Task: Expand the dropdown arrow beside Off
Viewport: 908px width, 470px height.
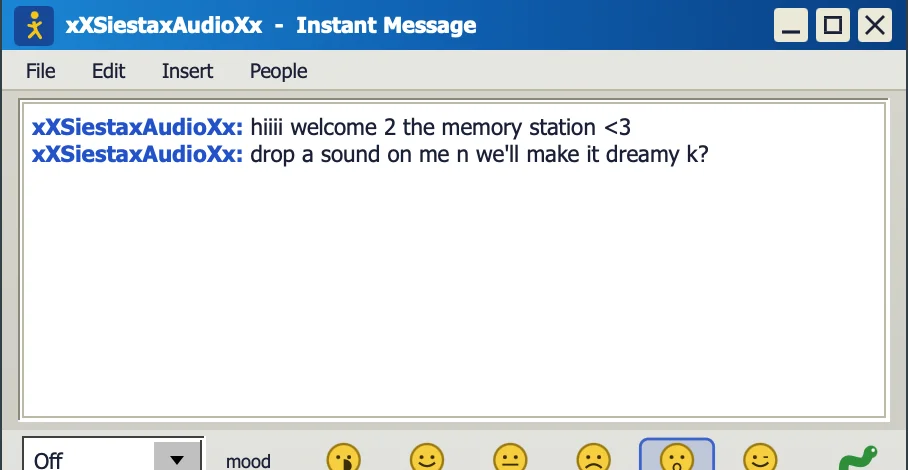Action: pos(177,457)
